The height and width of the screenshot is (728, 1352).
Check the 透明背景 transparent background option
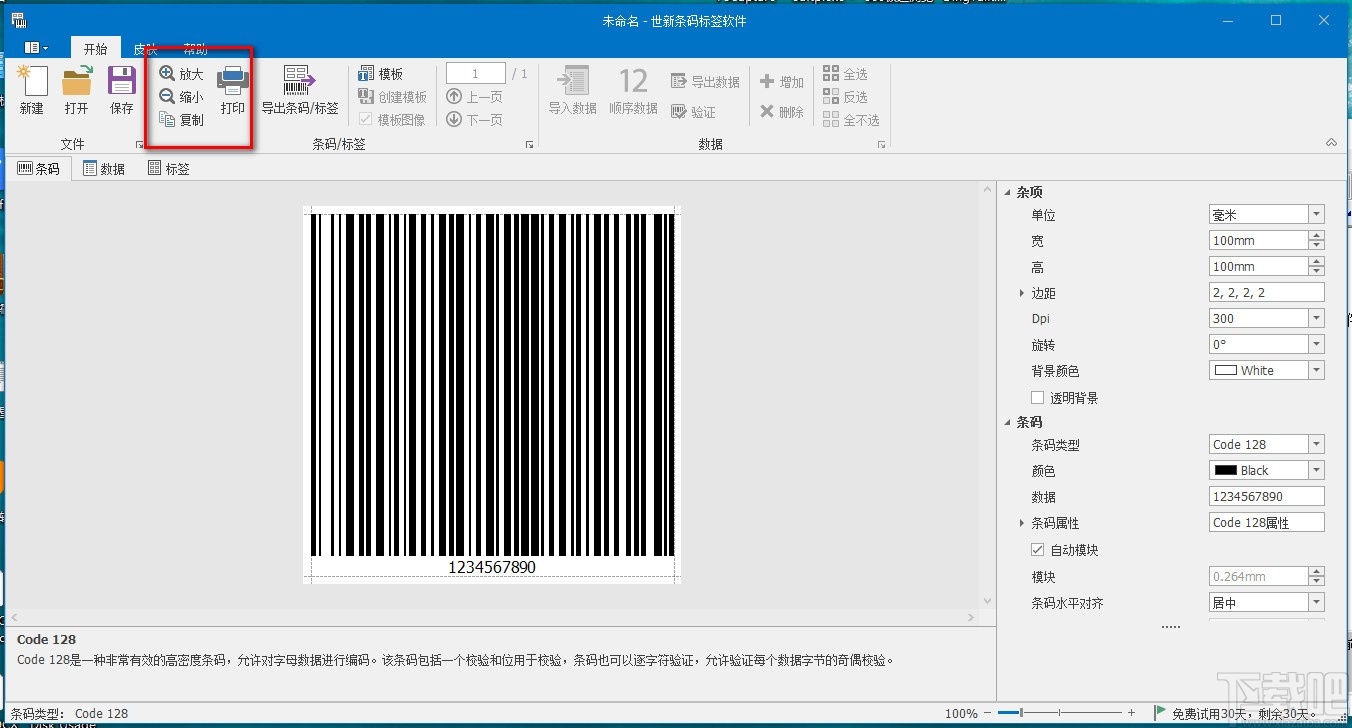(x=1037, y=396)
